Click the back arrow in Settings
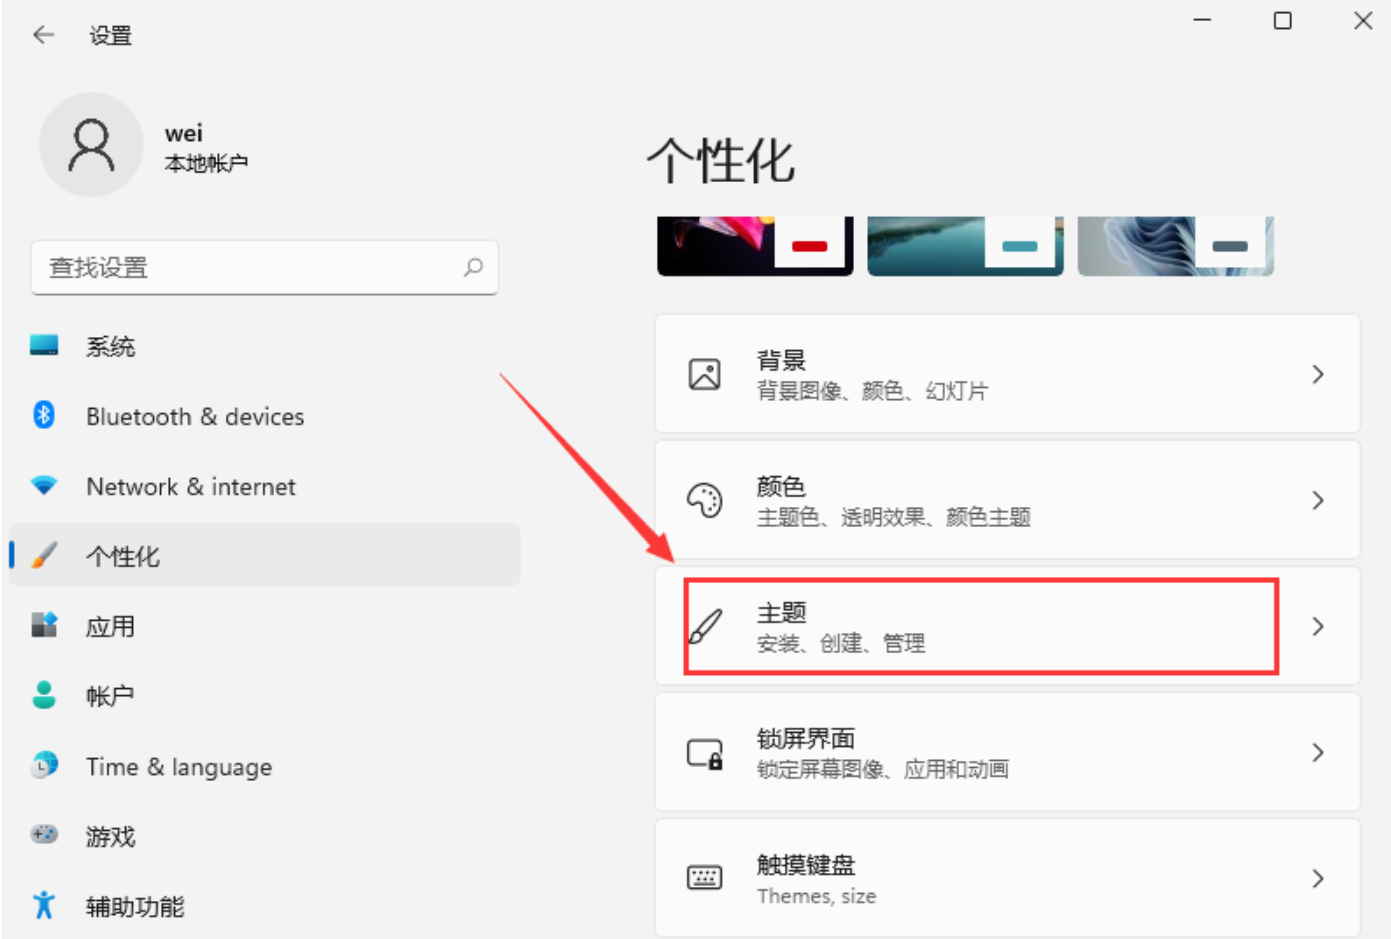The height and width of the screenshot is (939, 1391). point(43,34)
